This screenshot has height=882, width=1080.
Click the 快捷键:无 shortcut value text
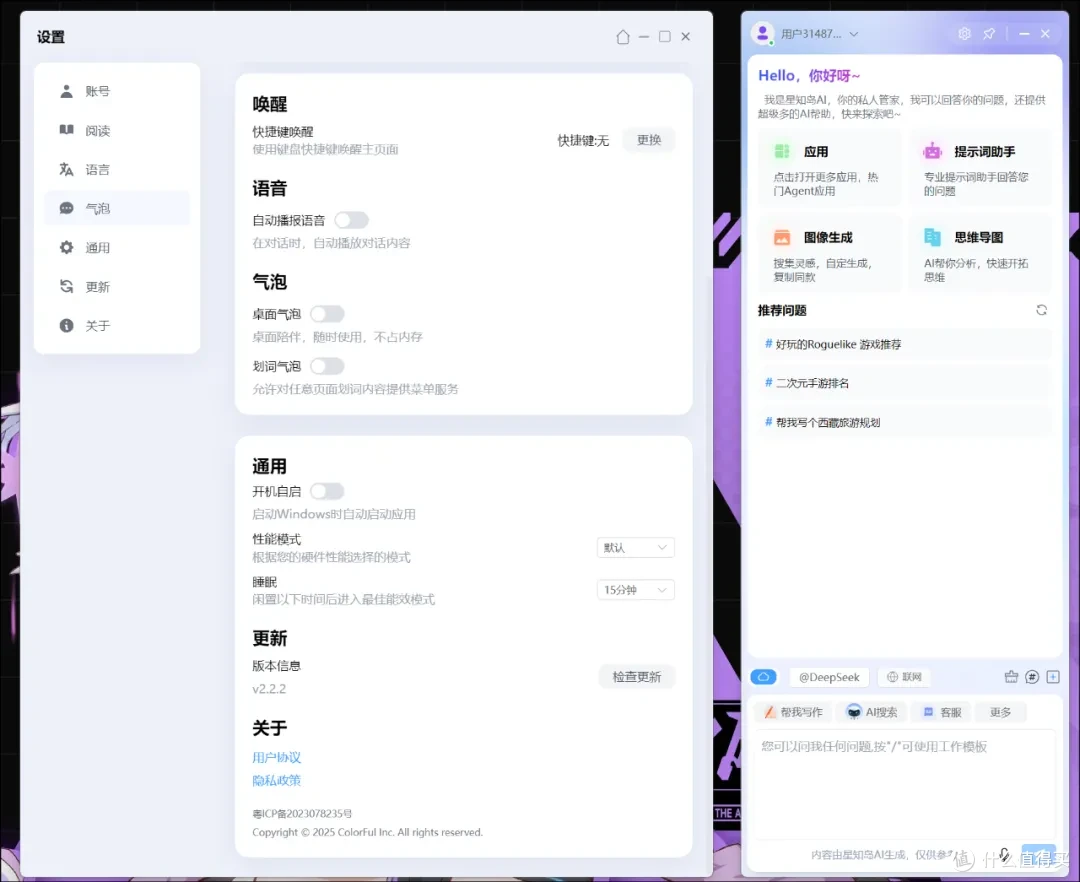pyautogui.click(x=583, y=140)
